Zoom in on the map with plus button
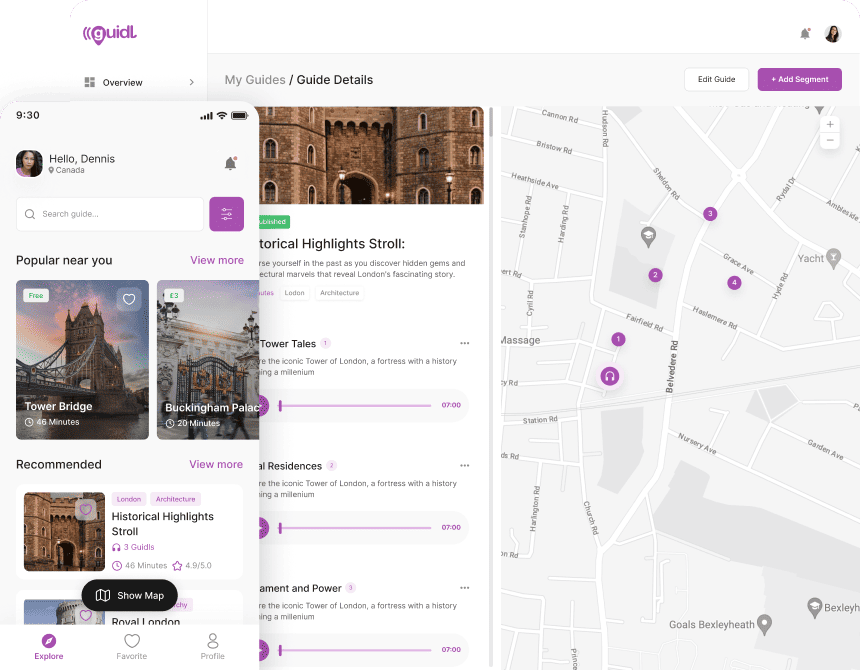Screen dimensions: 860x670 (830, 124)
